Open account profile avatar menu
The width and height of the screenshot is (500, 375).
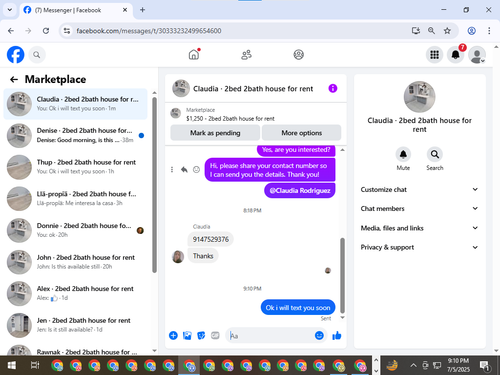[477, 55]
